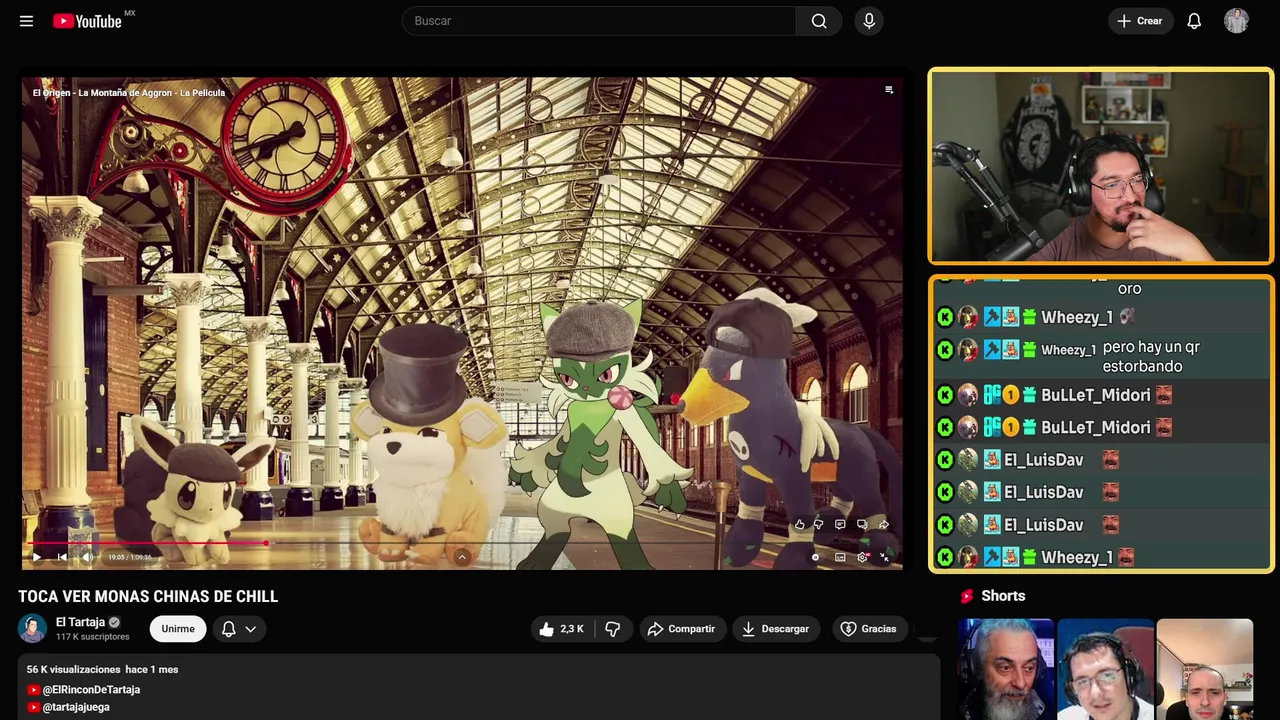Click the Crear button

point(1140,21)
